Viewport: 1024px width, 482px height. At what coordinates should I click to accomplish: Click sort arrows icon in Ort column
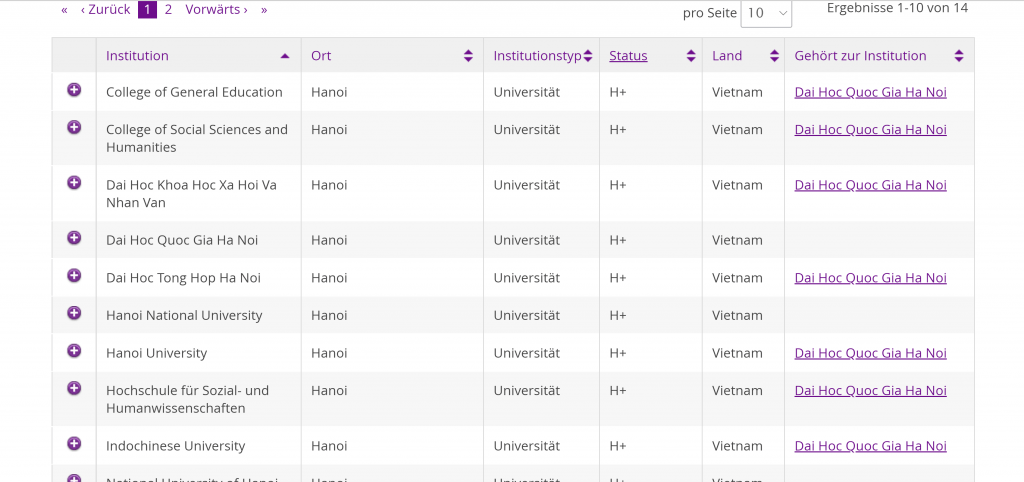[468, 56]
